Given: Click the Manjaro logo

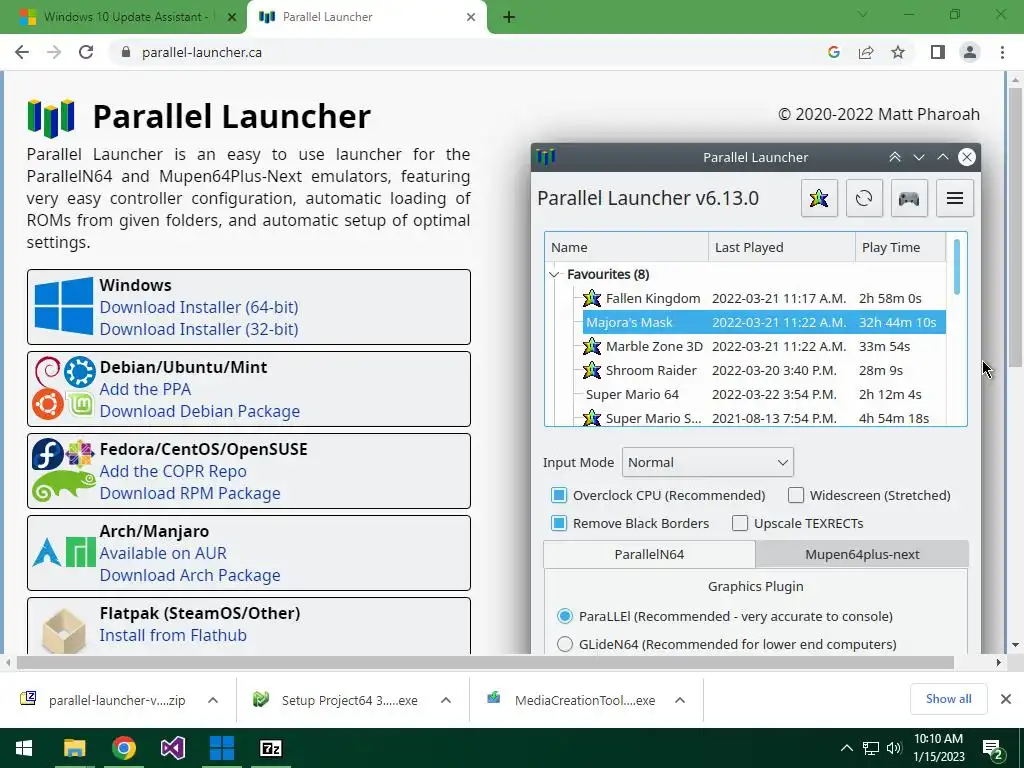Looking at the screenshot, I should pyautogui.click(x=80, y=552).
